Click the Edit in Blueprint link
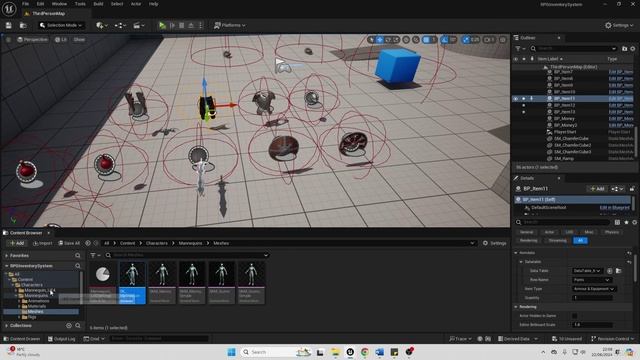This screenshot has width=640, height=360. [x=614, y=207]
